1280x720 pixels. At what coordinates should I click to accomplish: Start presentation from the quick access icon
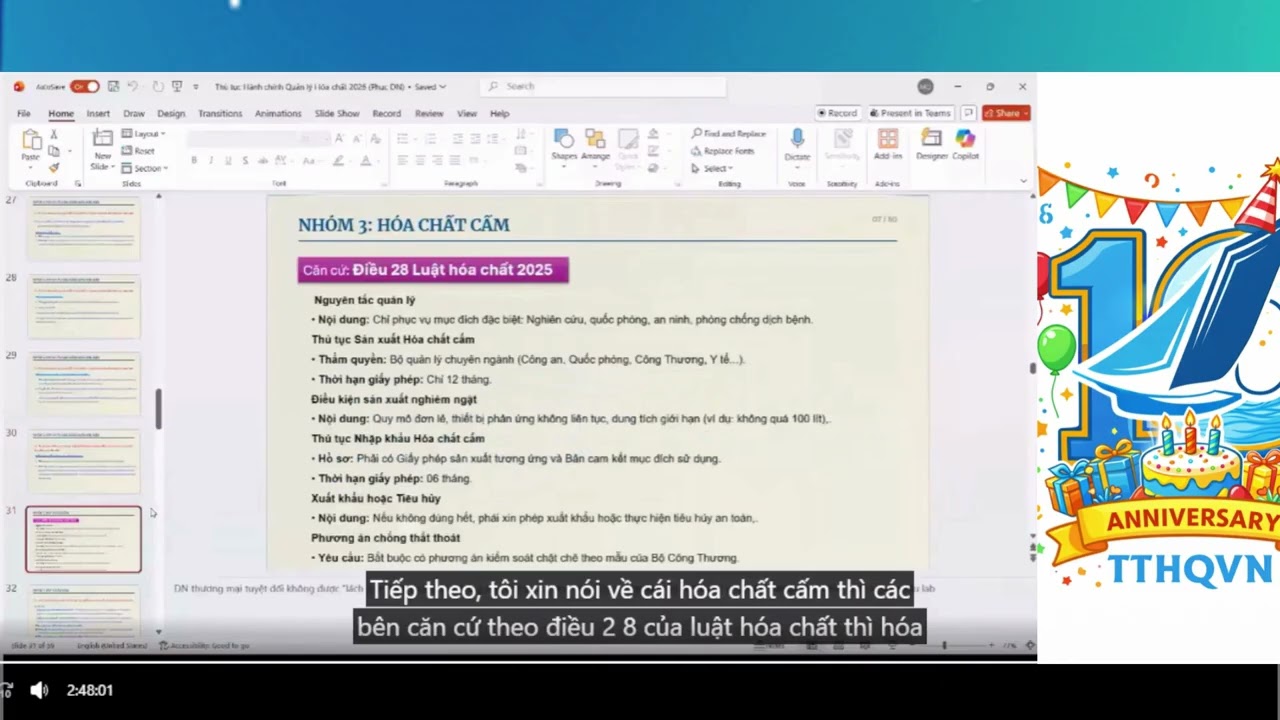click(x=176, y=87)
